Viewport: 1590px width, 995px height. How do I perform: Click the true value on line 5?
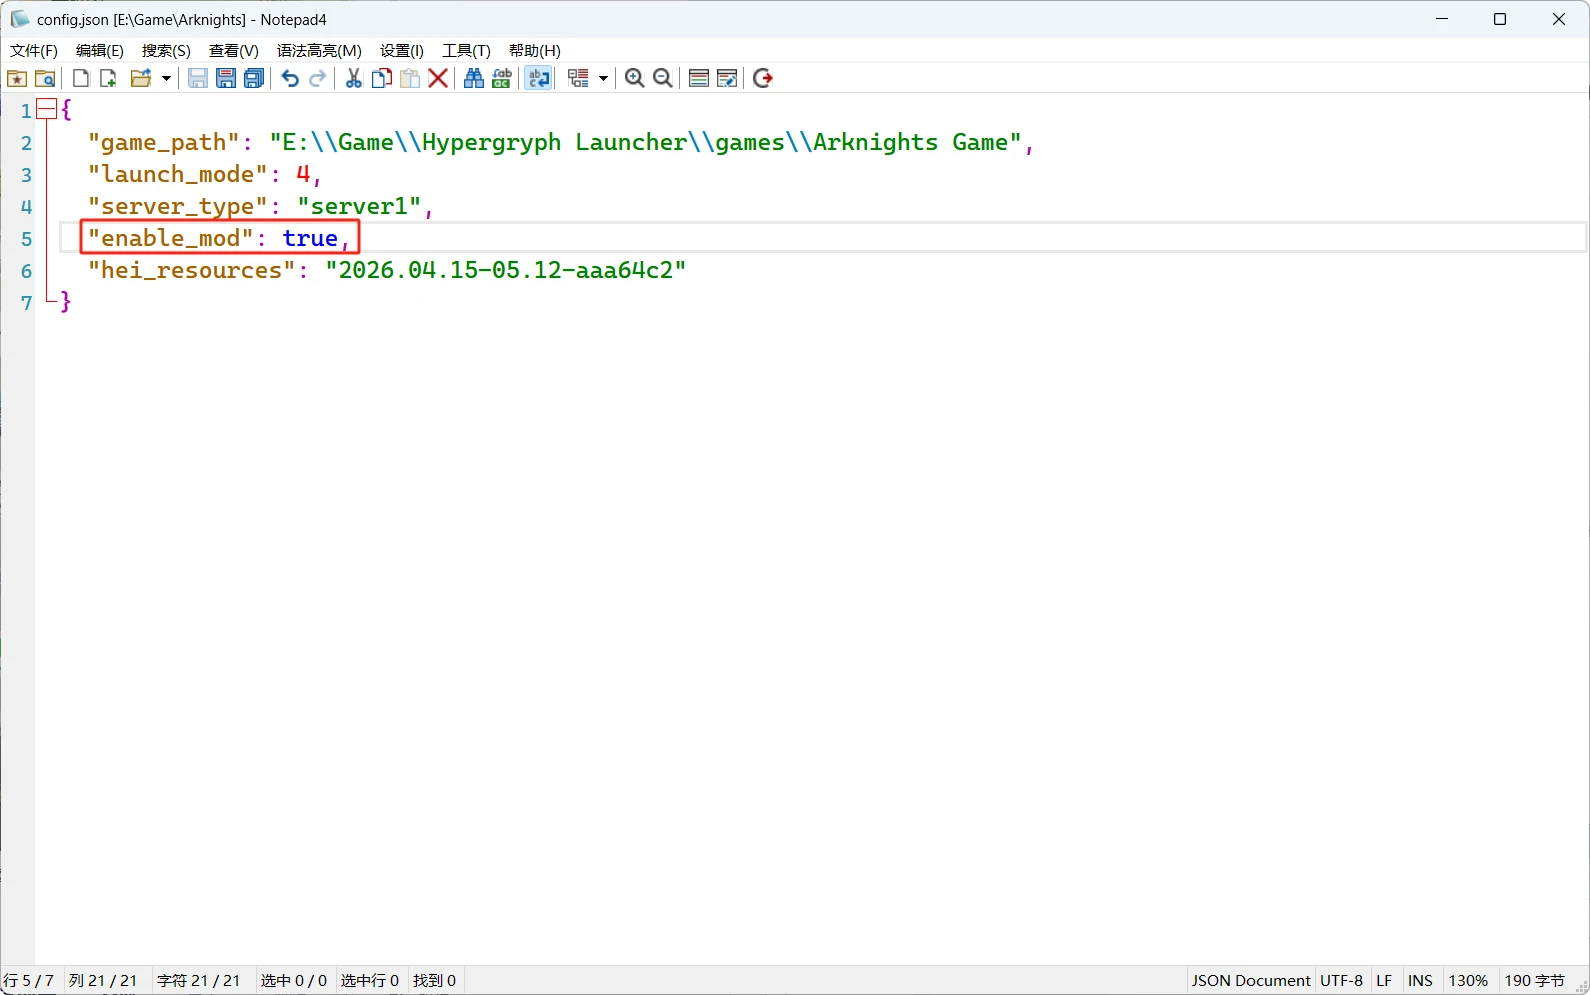(x=310, y=238)
